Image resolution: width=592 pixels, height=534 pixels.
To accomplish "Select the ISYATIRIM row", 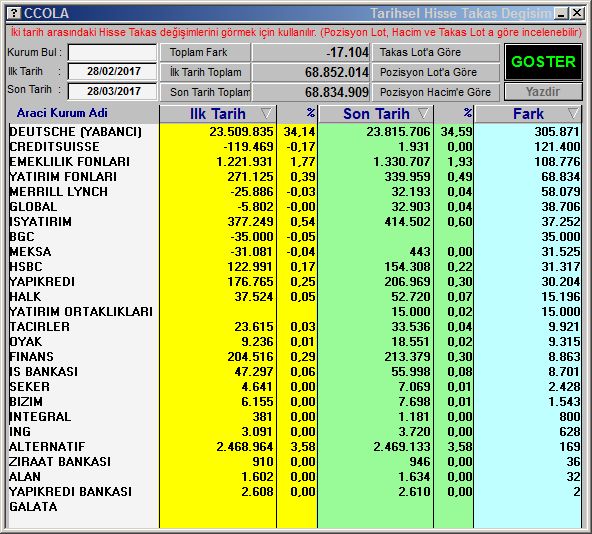I will point(294,222).
